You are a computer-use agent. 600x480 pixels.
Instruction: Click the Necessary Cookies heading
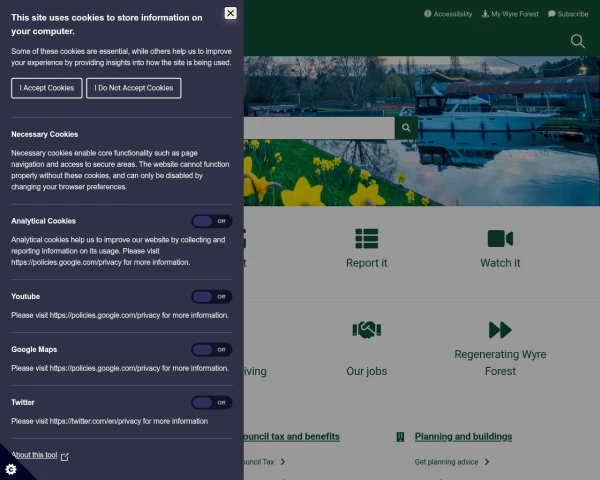(44, 134)
